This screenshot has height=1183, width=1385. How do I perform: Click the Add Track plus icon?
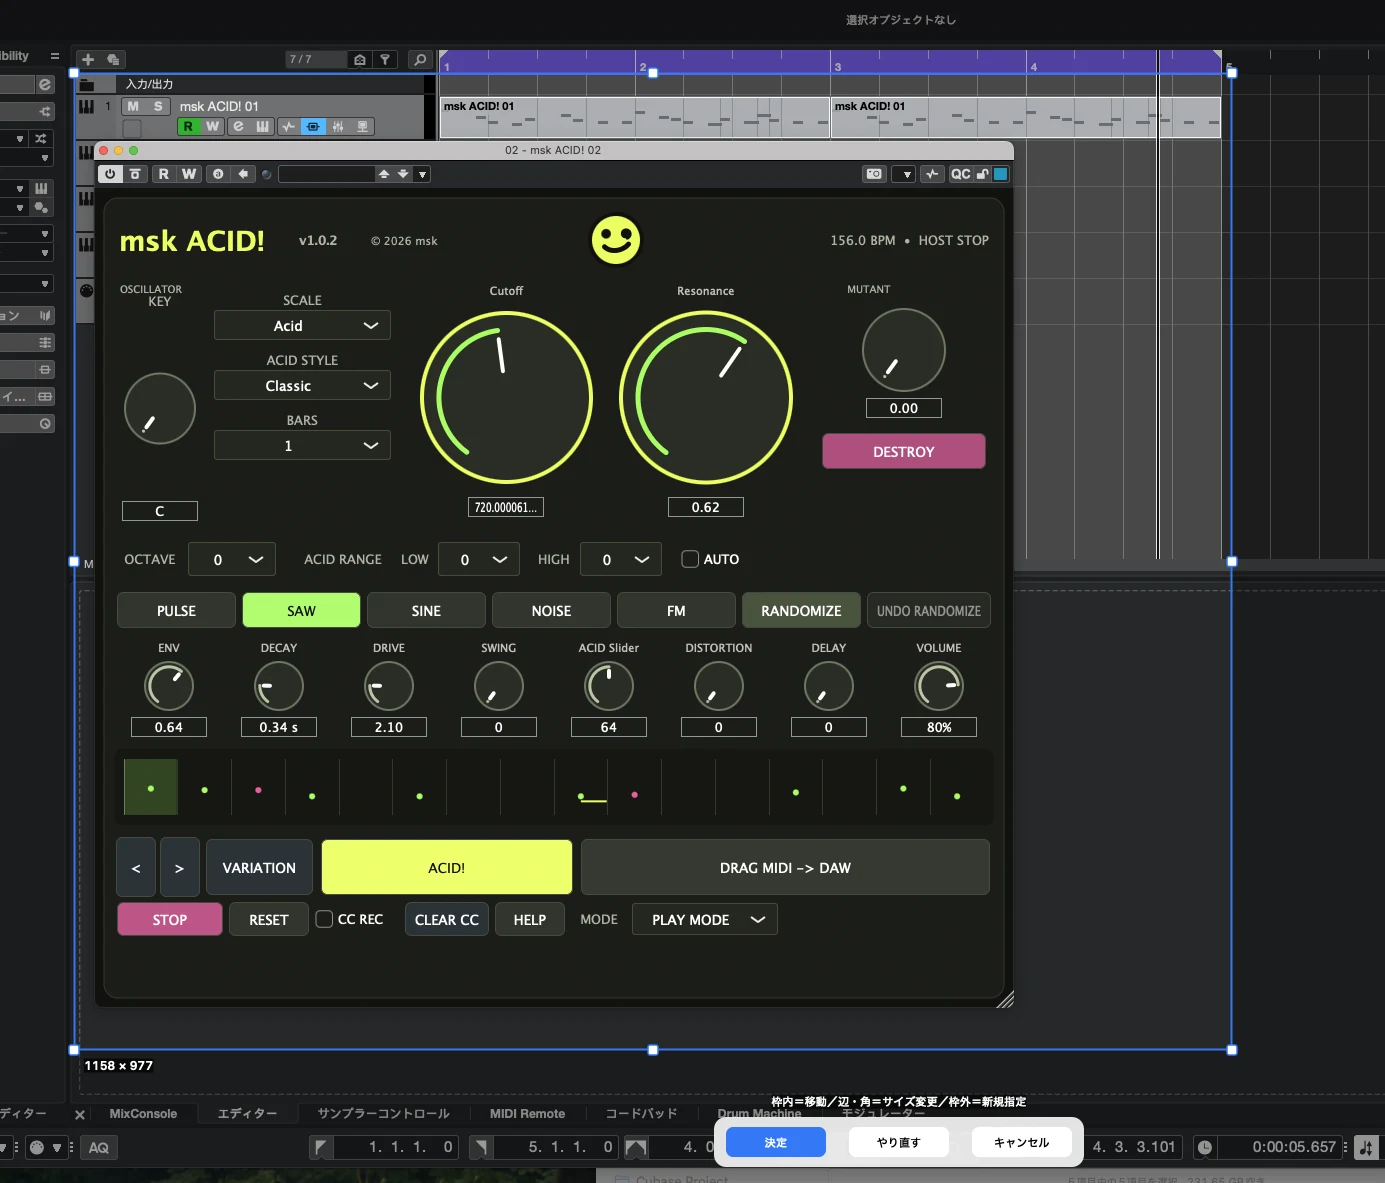click(88, 60)
